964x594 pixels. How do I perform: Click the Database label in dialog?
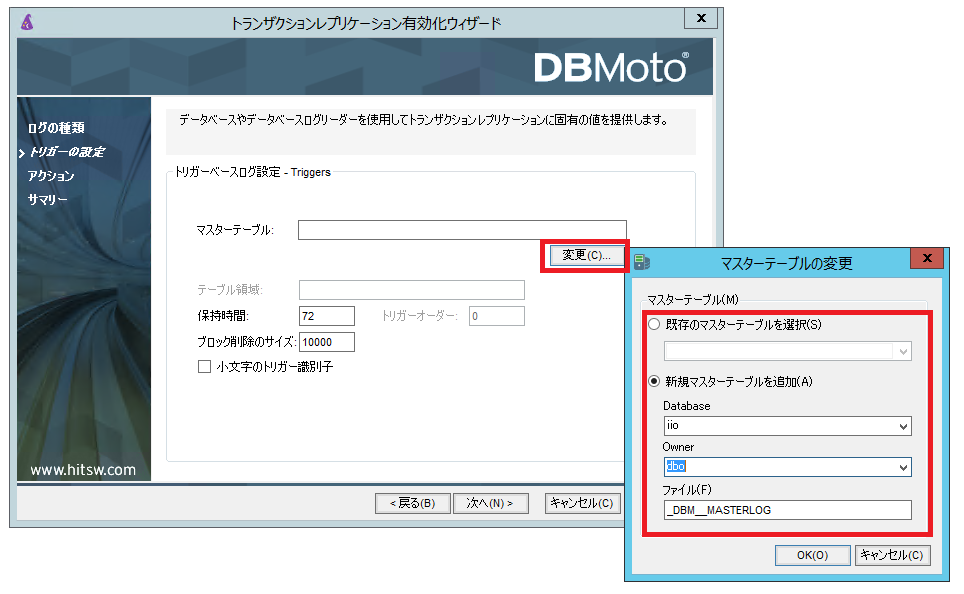(687, 406)
